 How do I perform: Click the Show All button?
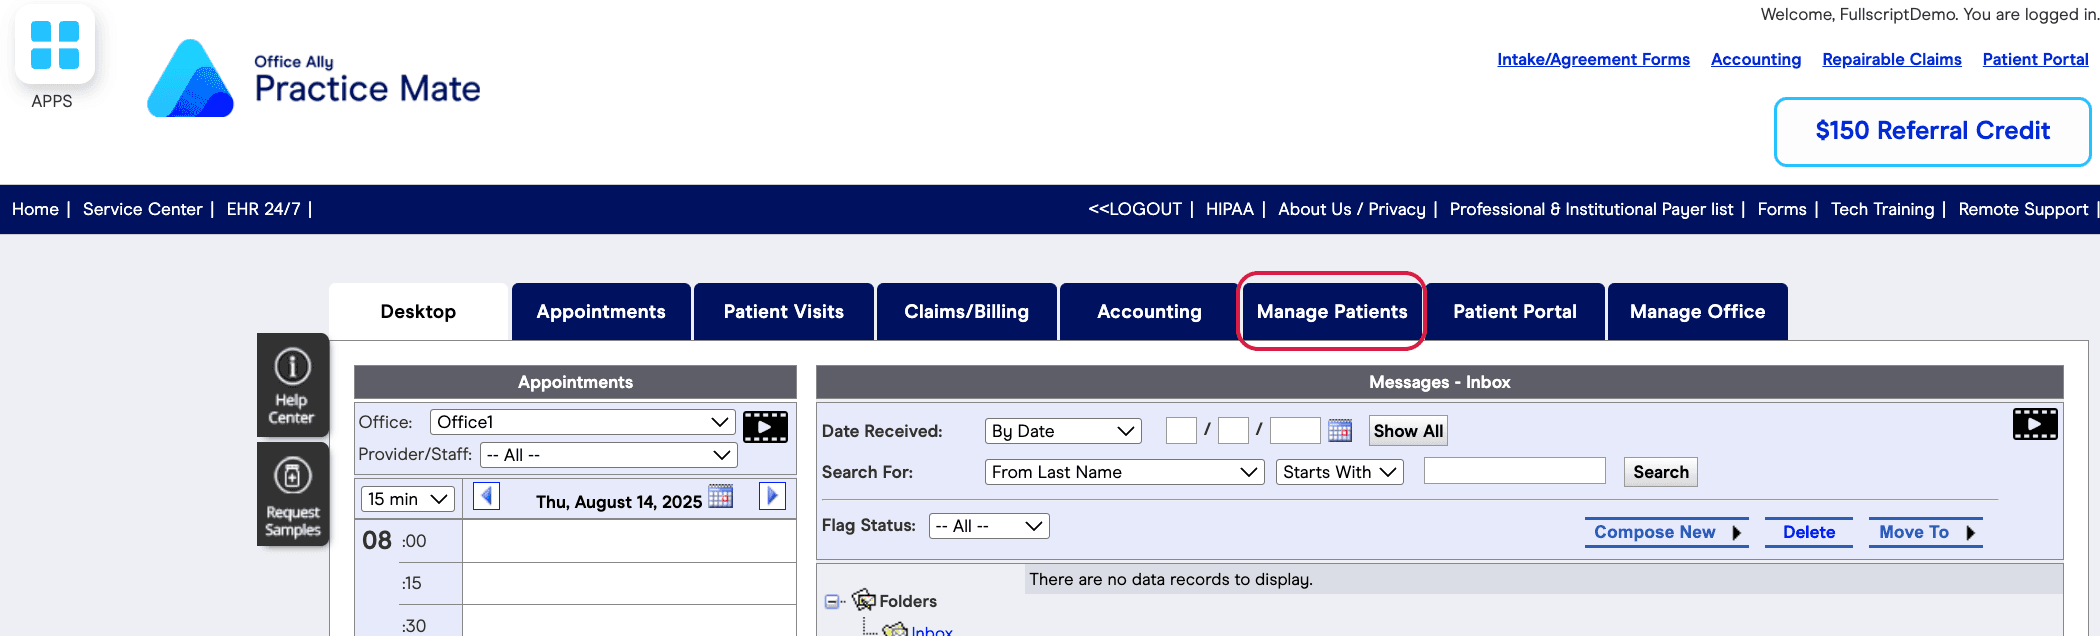pos(1408,431)
